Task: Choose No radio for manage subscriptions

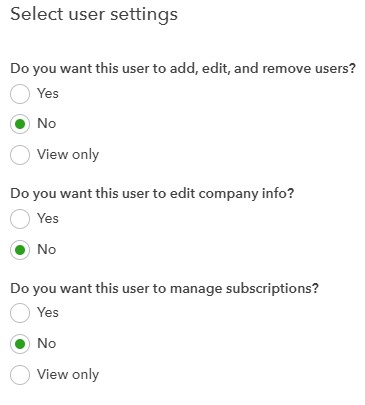Action: pos(20,344)
